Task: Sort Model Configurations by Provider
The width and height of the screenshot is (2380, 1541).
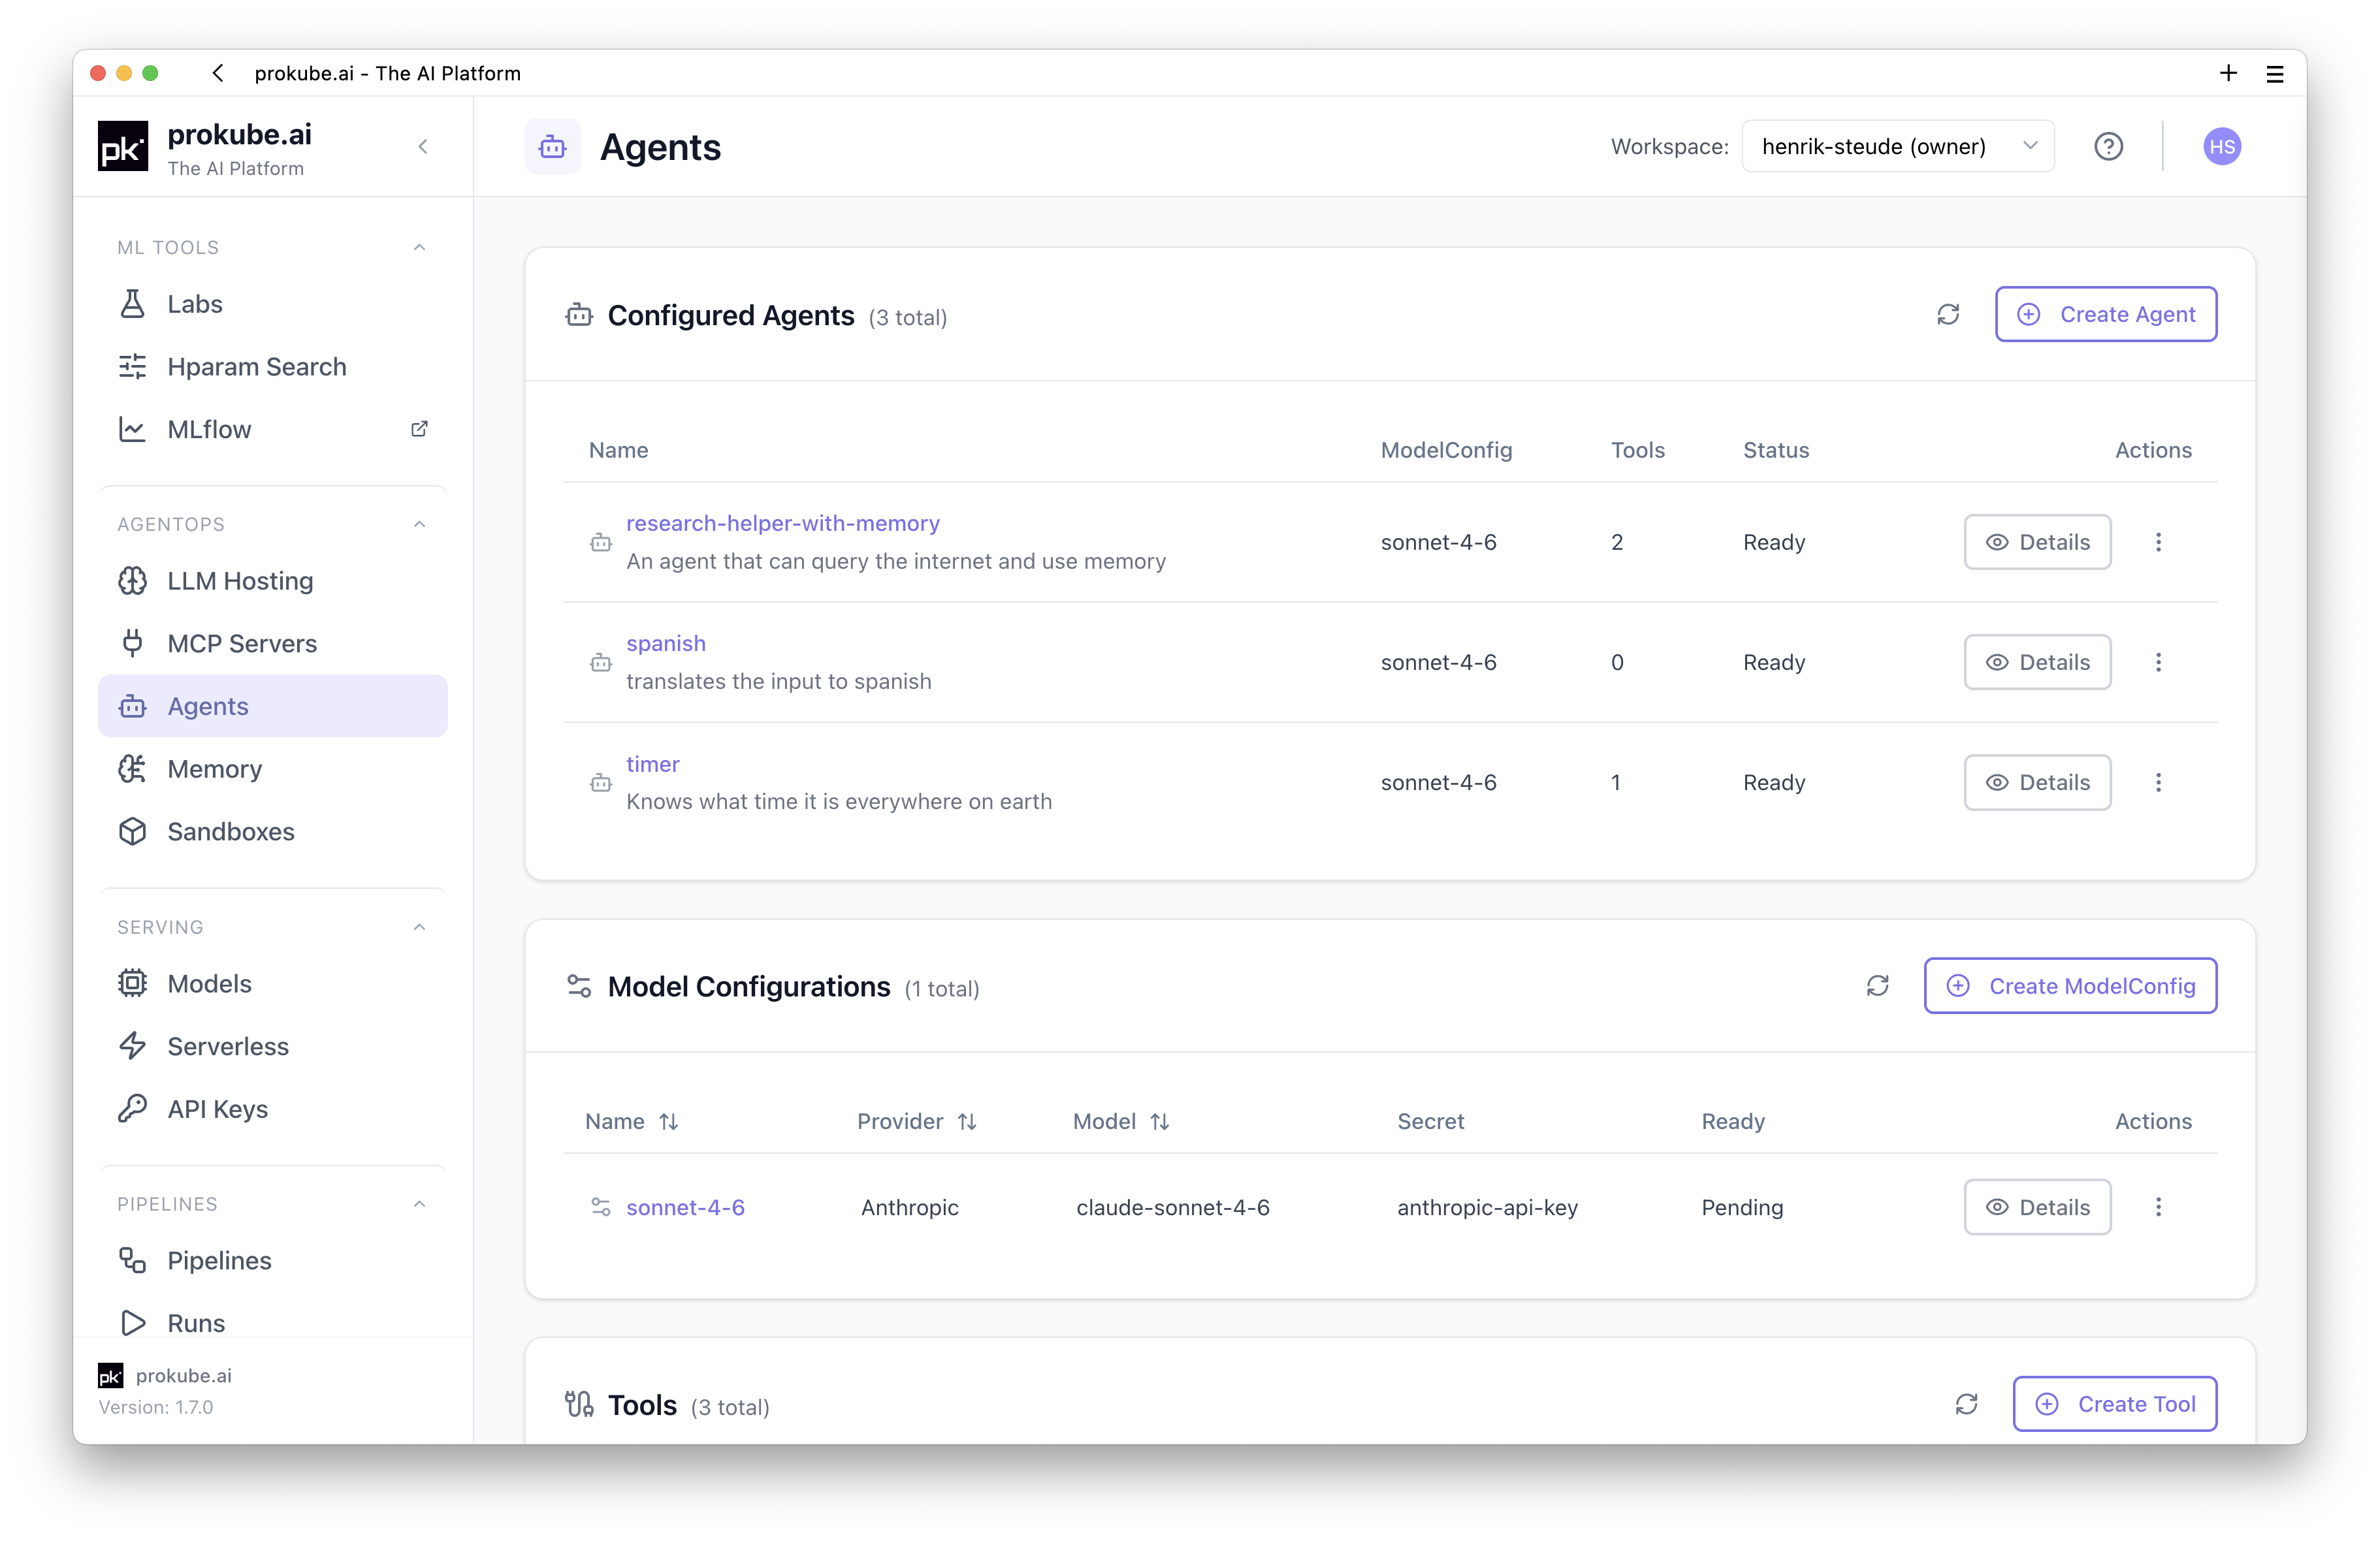Action: (x=967, y=1122)
